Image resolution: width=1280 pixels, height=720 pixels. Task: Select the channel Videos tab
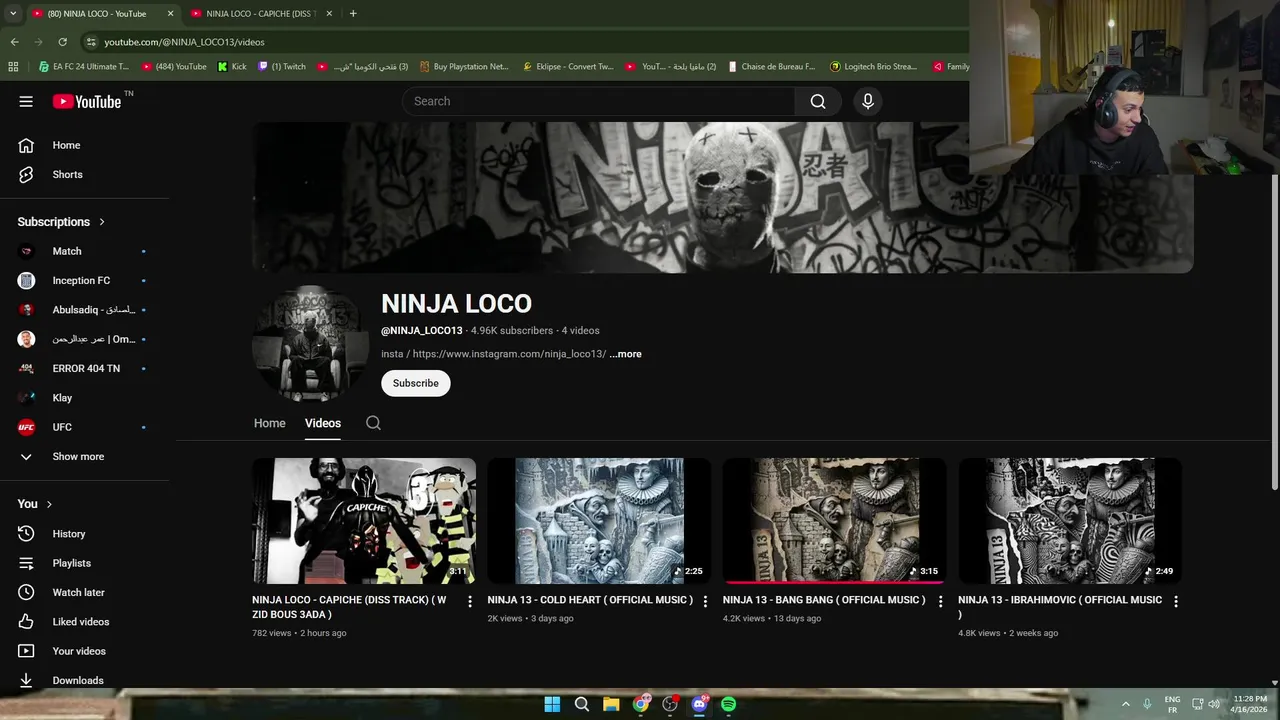click(323, 423)
